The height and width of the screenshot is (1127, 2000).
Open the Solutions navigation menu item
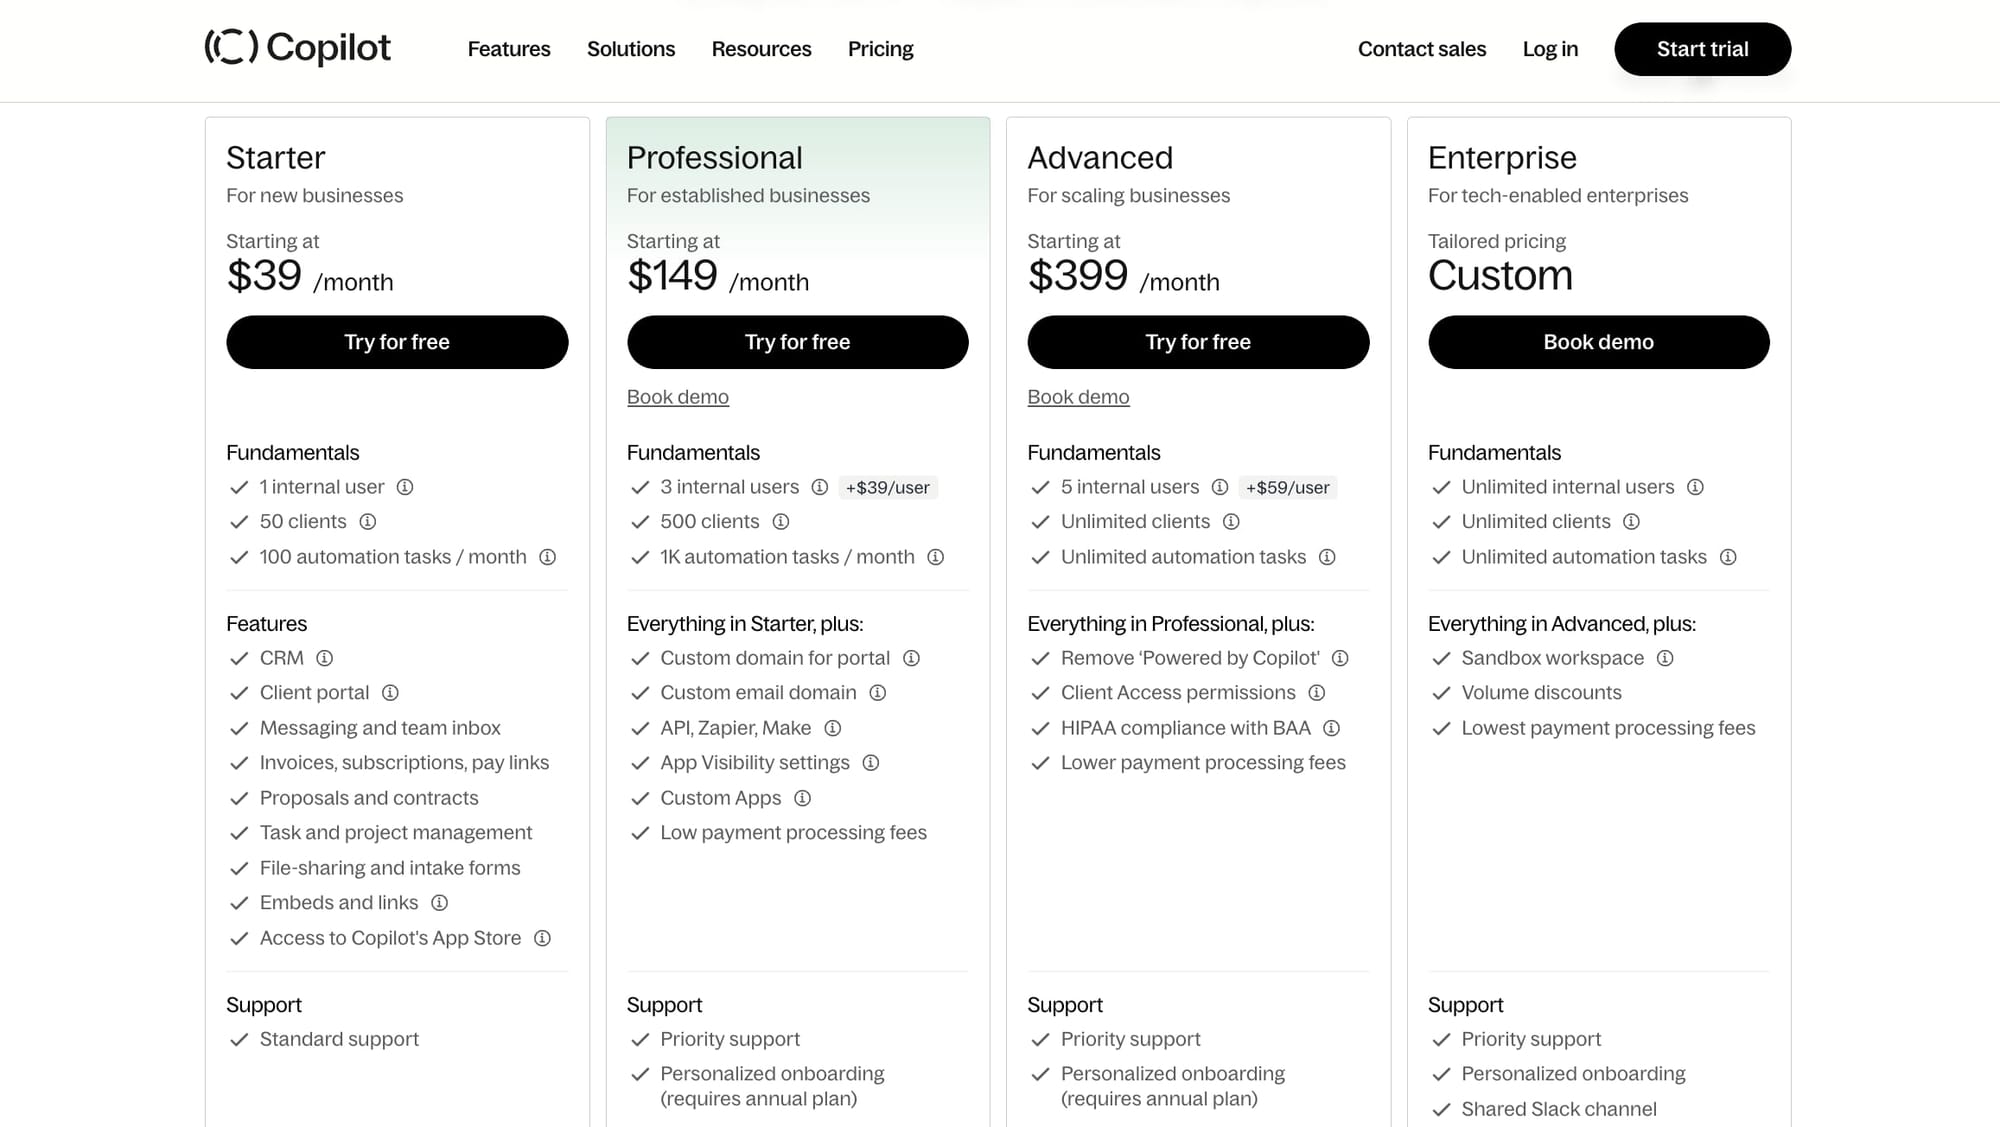click(x=630, y=48)
